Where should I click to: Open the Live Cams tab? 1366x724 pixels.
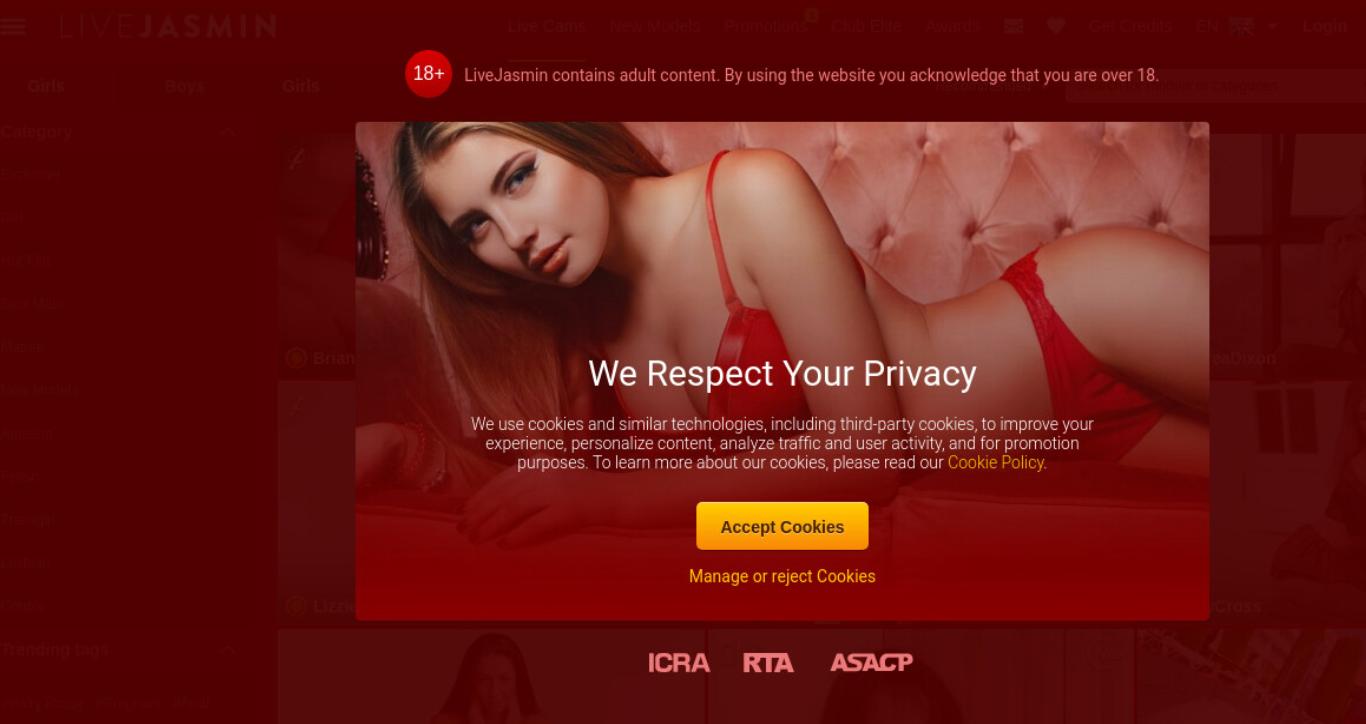546,27
